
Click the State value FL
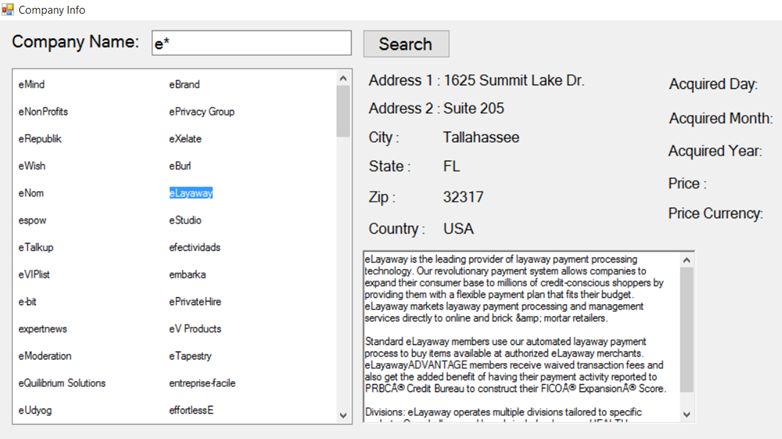452,166
